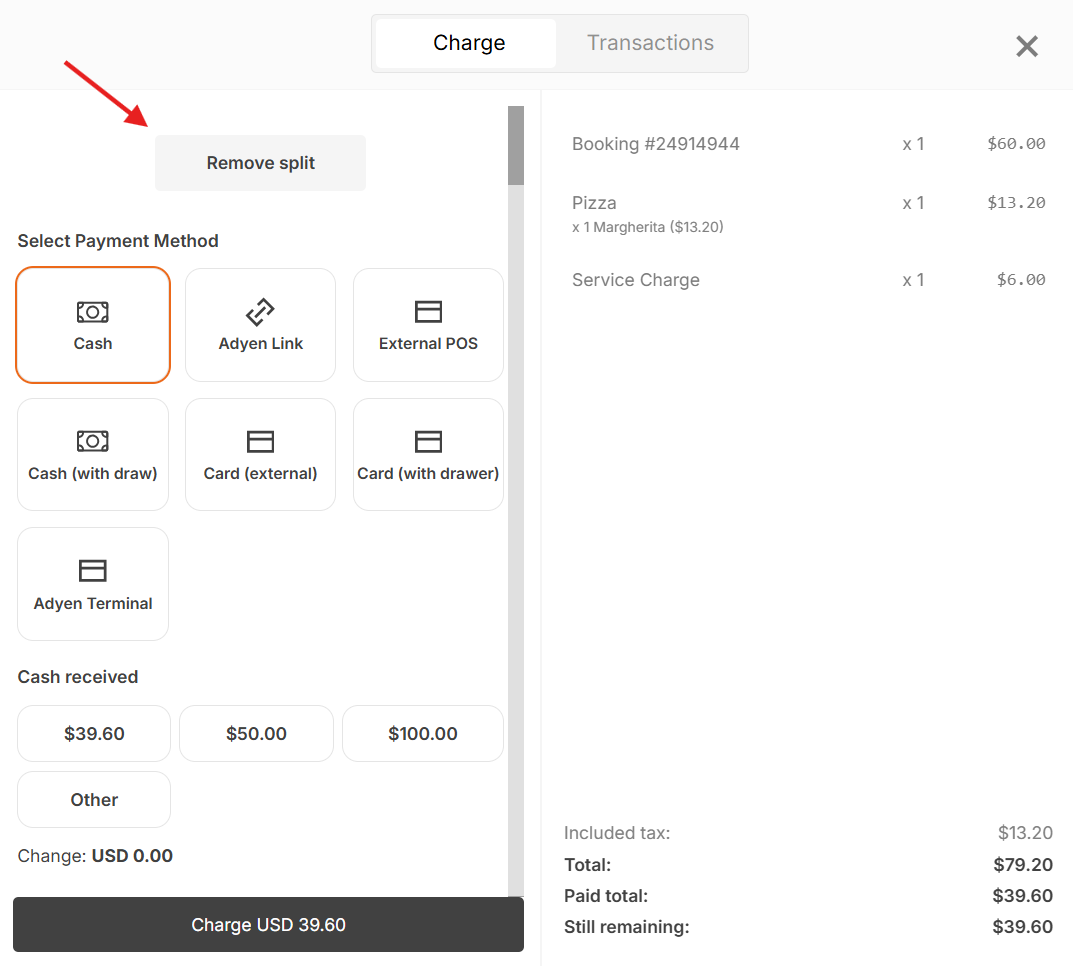Image resolution: width=1073 pixels, height=966 pixels.
Task: Click the Remove split button
Action: tap(260, 163)
